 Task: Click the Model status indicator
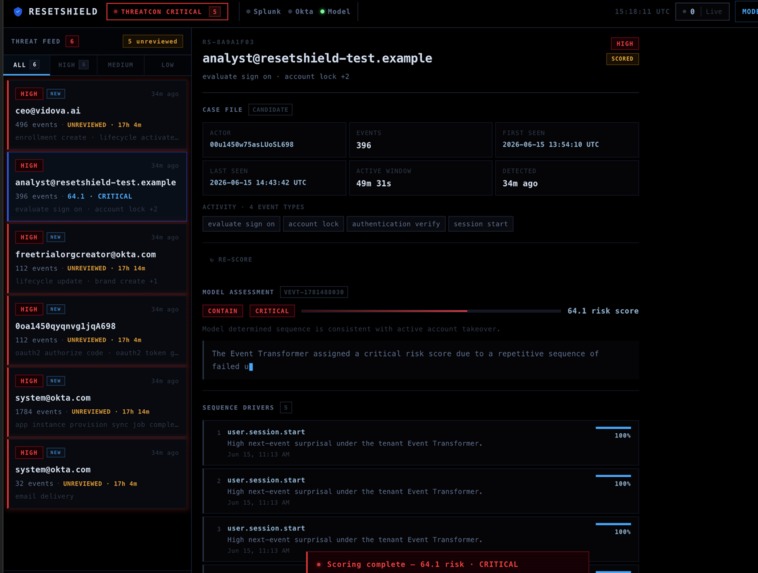click(x=335, y=12)
